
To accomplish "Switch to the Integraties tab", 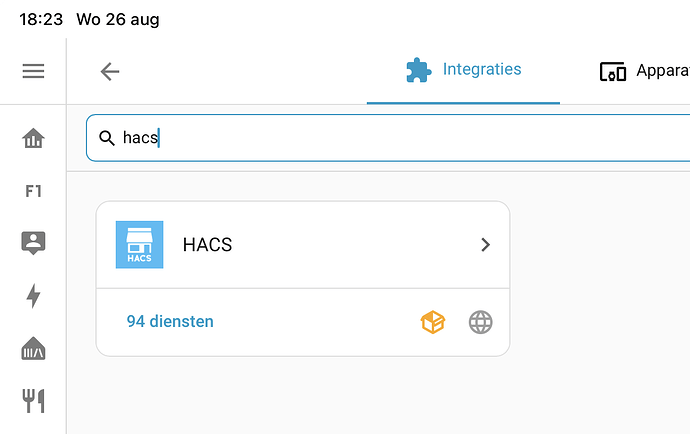I will click(x=463, y=70).
